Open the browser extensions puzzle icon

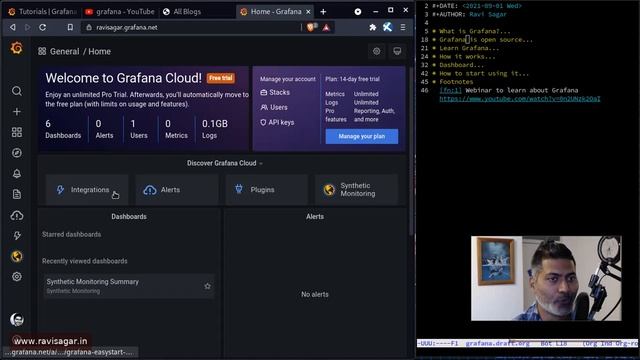tap(372, 27)
